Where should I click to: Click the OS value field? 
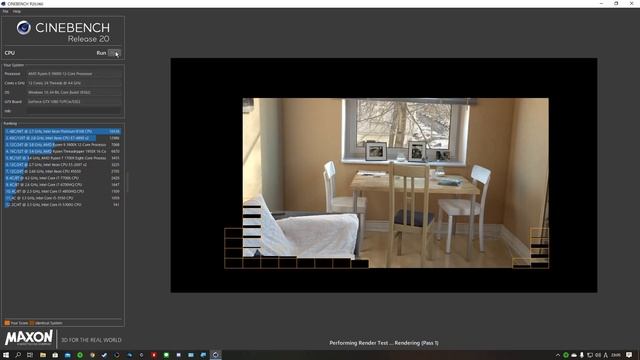click(x=74, y=92)
